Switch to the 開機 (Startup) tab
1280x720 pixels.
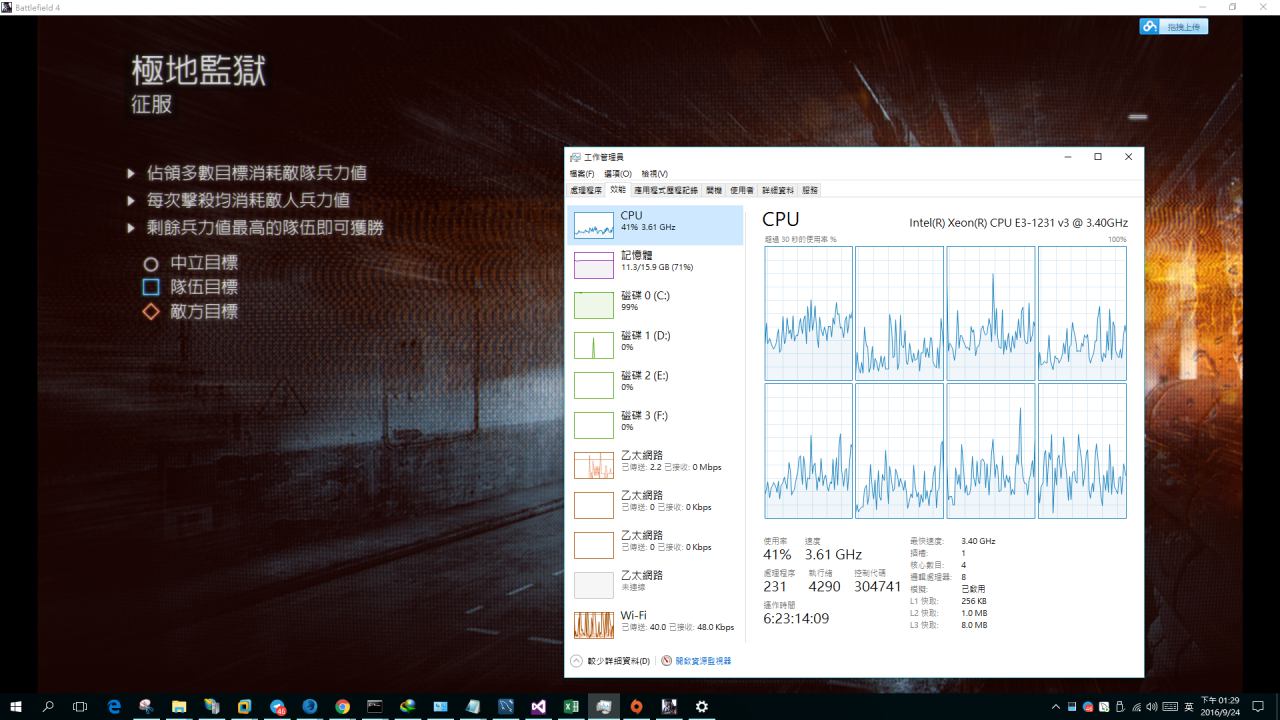point(713,190)
